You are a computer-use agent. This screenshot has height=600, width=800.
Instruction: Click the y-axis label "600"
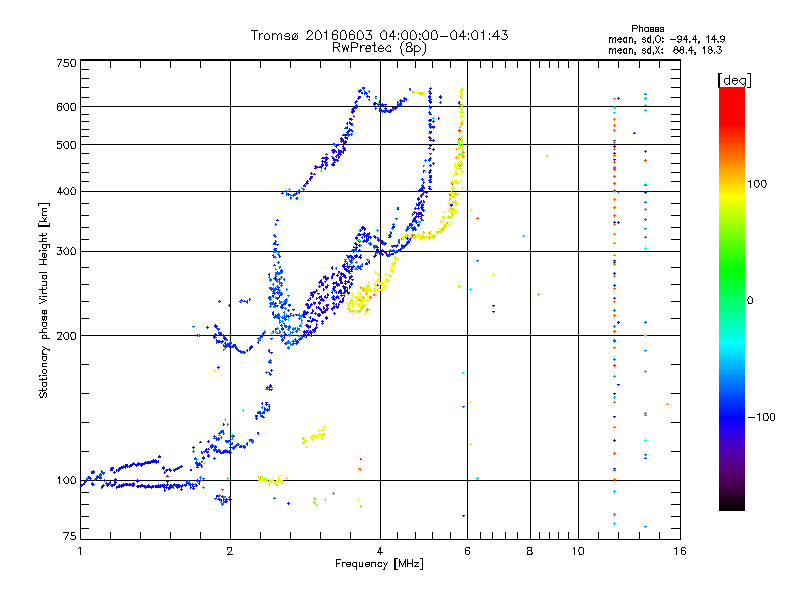coord(66,107)
